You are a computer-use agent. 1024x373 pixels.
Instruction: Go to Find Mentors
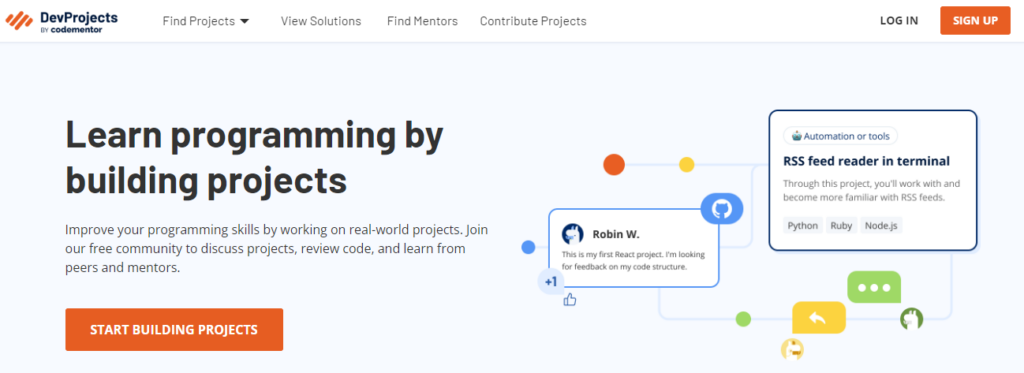(x=422, y=21)
